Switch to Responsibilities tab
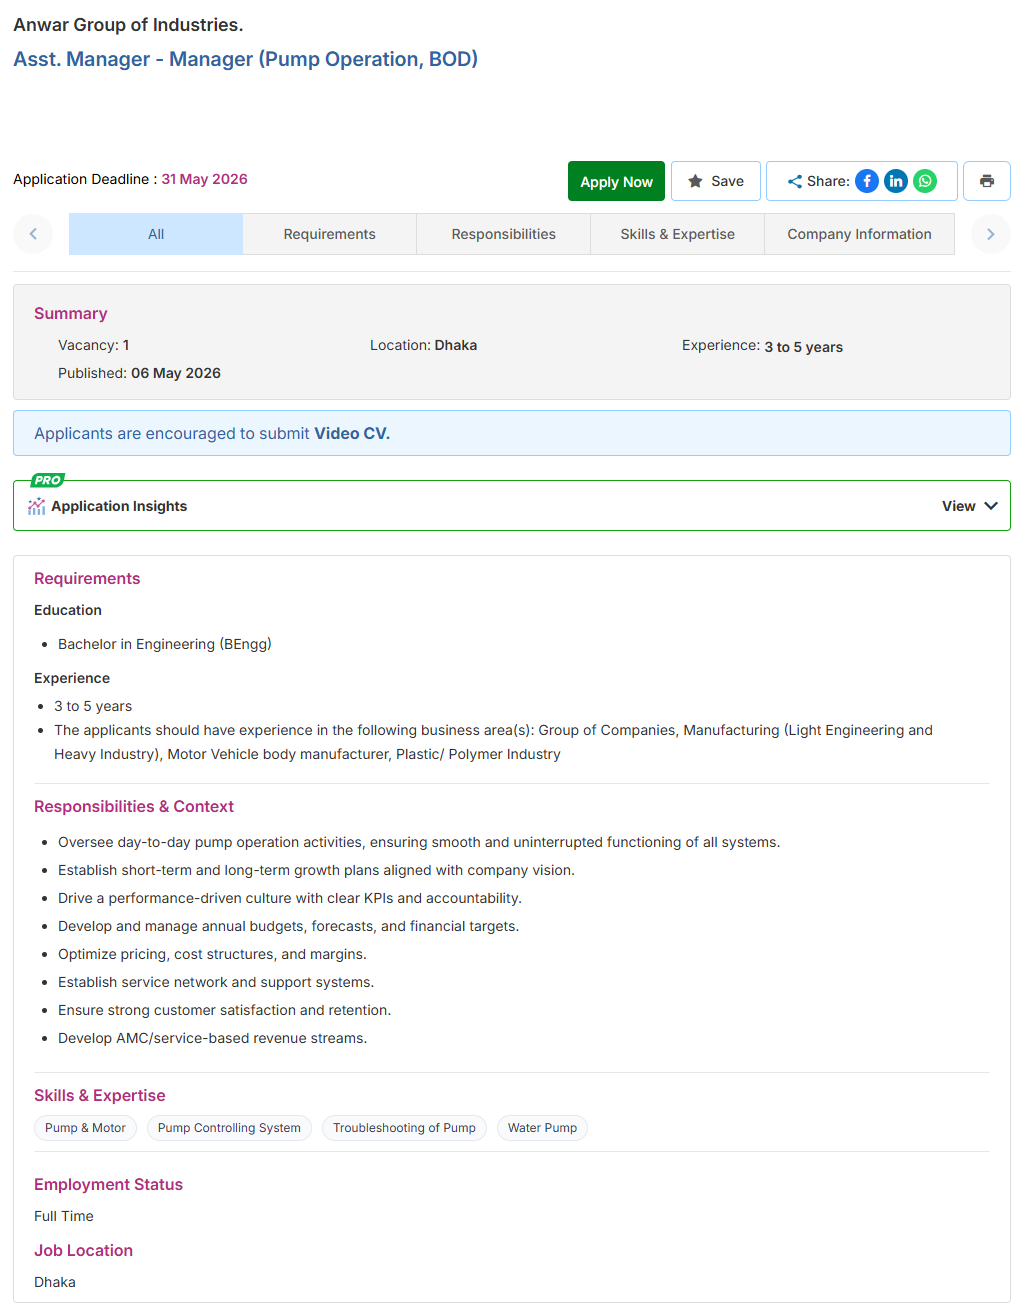The image size is (1027, 1311). (x=504, y=234)
